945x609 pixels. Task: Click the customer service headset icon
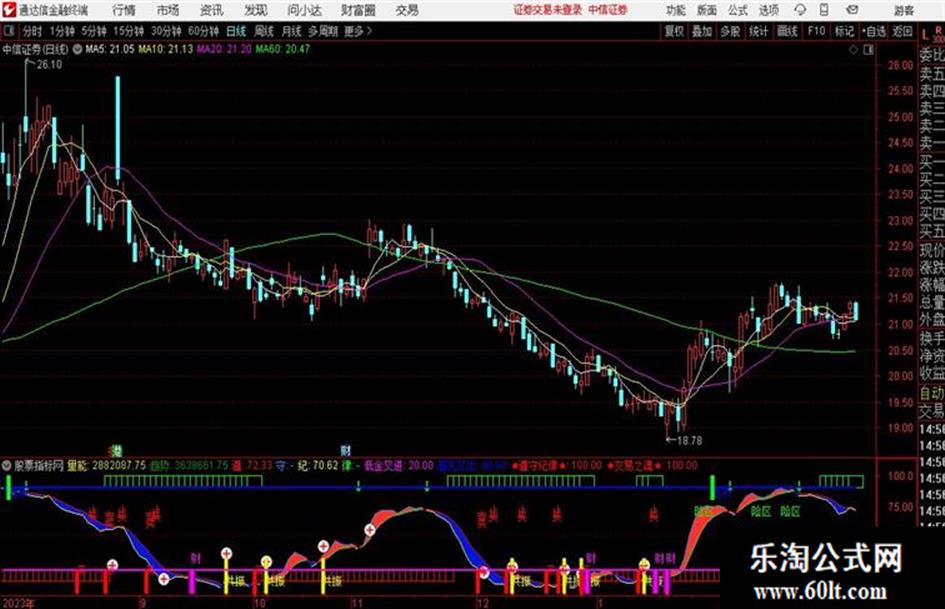coord(800,10)
